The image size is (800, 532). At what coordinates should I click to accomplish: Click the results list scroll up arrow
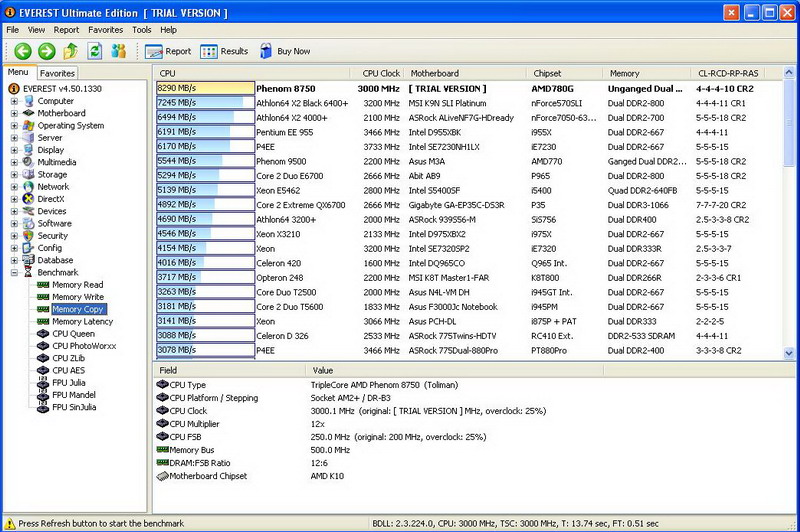pyautogui.click(x=789, y=72)
